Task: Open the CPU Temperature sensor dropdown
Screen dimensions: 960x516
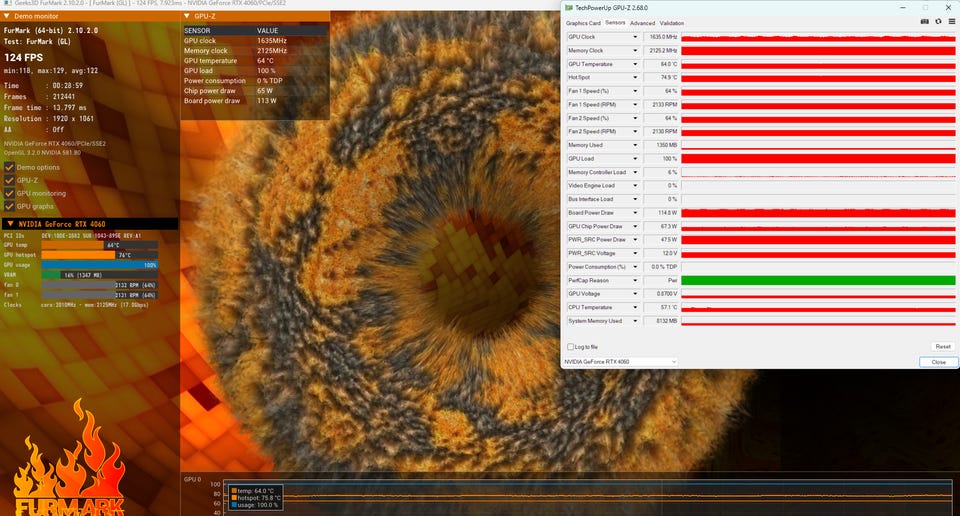Action: pos(634,307)
